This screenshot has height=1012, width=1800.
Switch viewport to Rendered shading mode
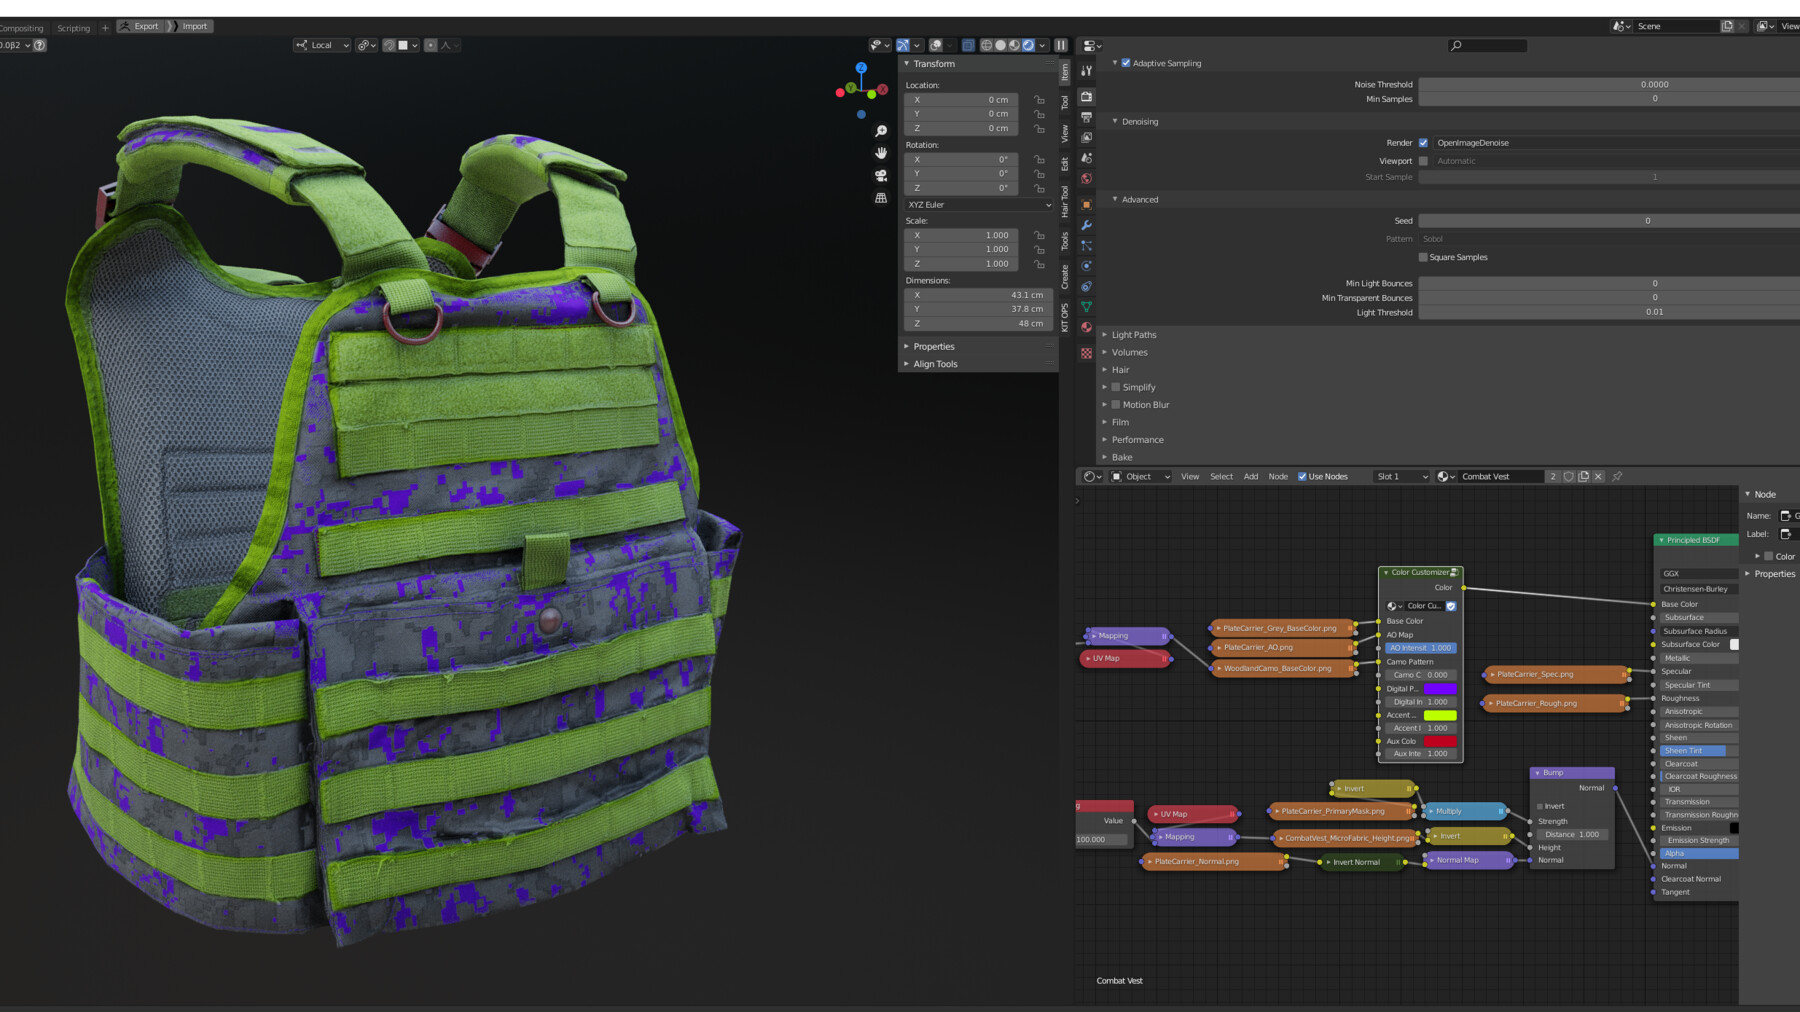click(x=1028, y=45)
